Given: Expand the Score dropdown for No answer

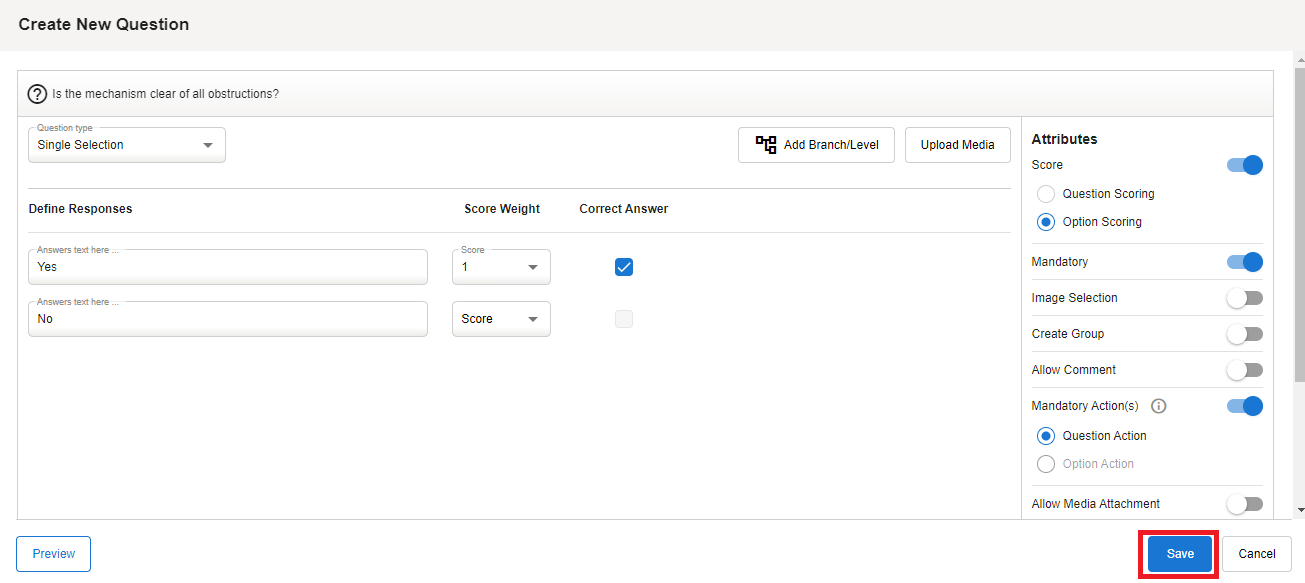Looking at the screenshot, I should 501,319.
